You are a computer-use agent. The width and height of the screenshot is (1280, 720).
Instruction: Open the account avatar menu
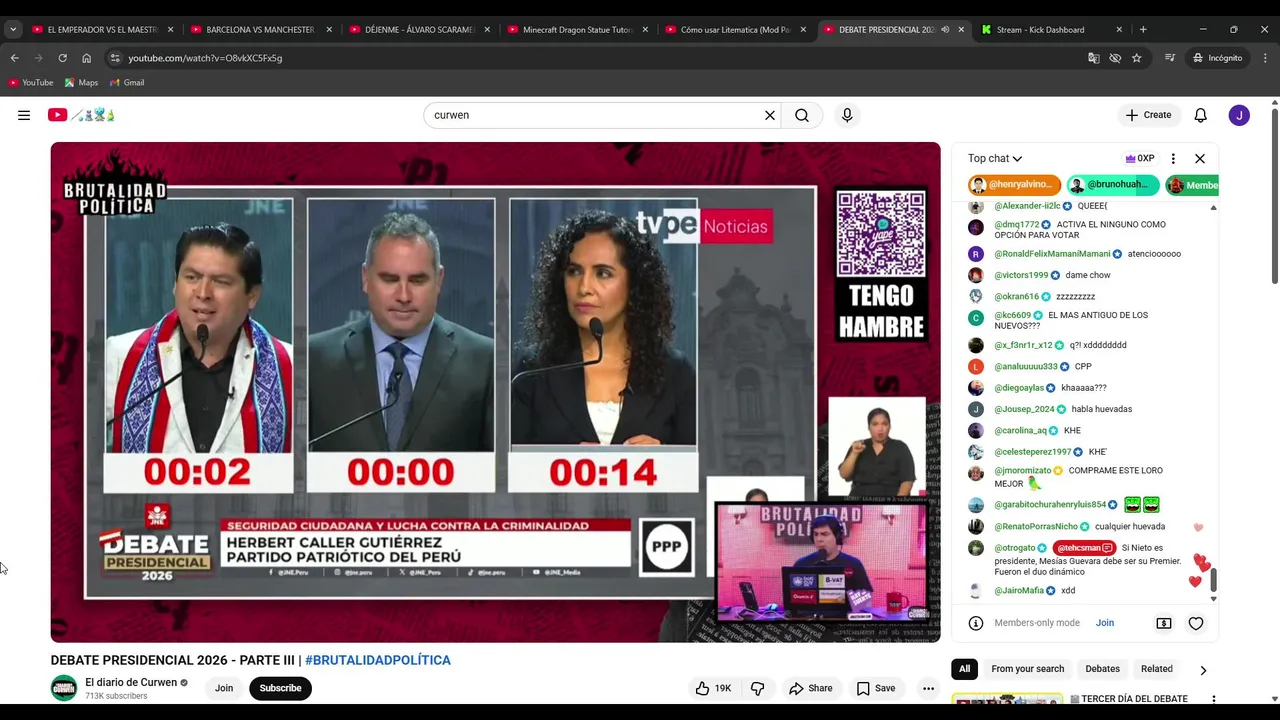pos(1239,115)
